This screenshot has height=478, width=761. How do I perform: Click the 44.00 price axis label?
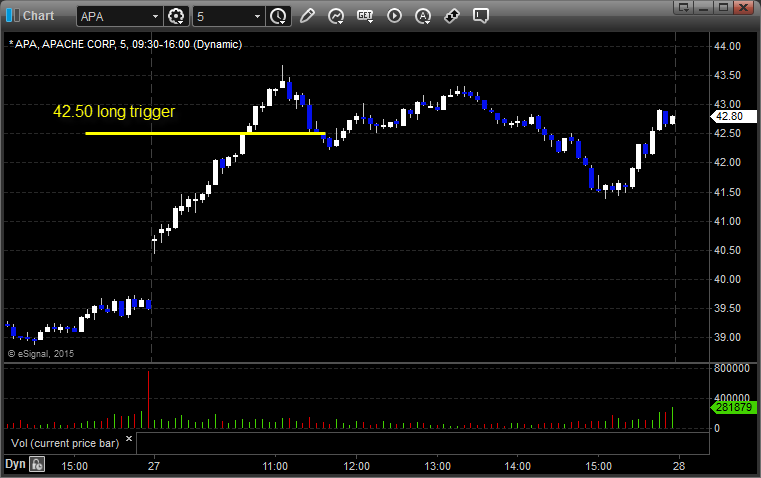(x=728, y=47)
